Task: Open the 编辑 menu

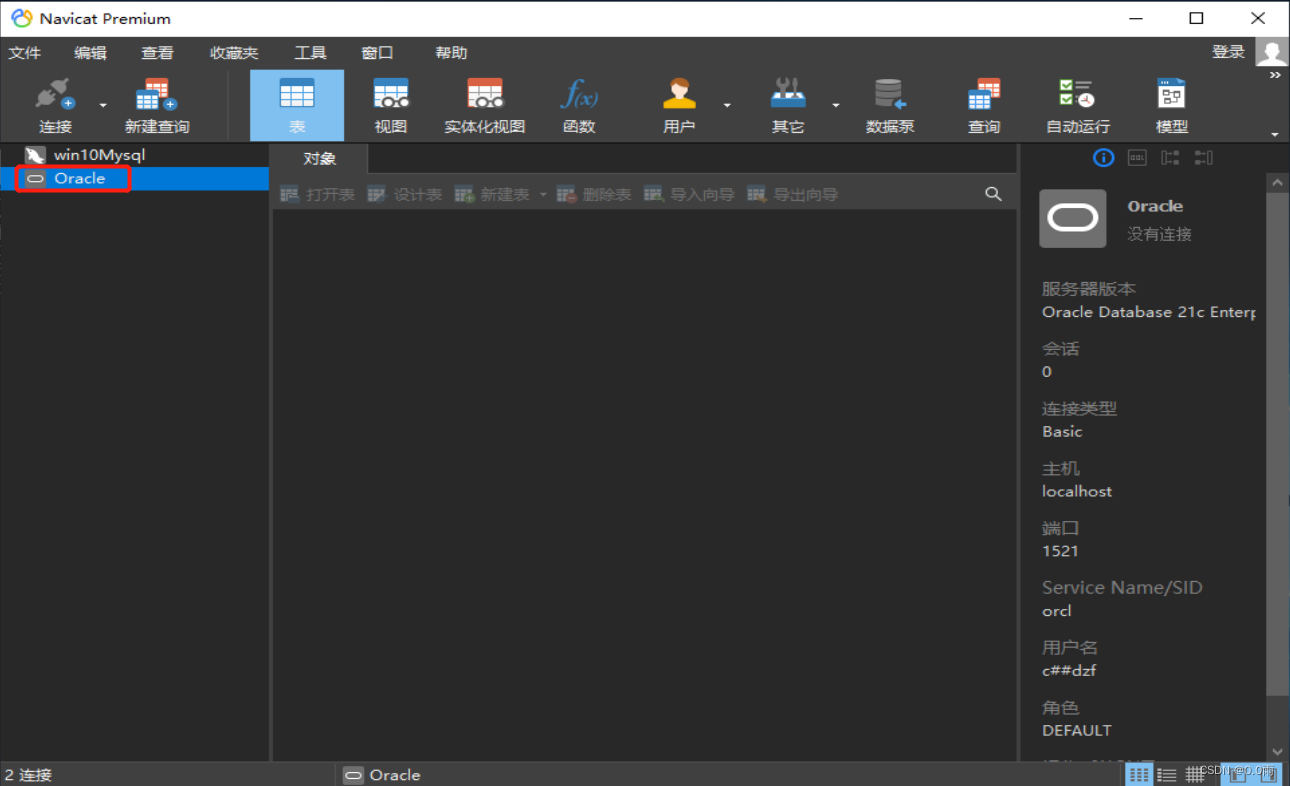Action: pos(90,53)
